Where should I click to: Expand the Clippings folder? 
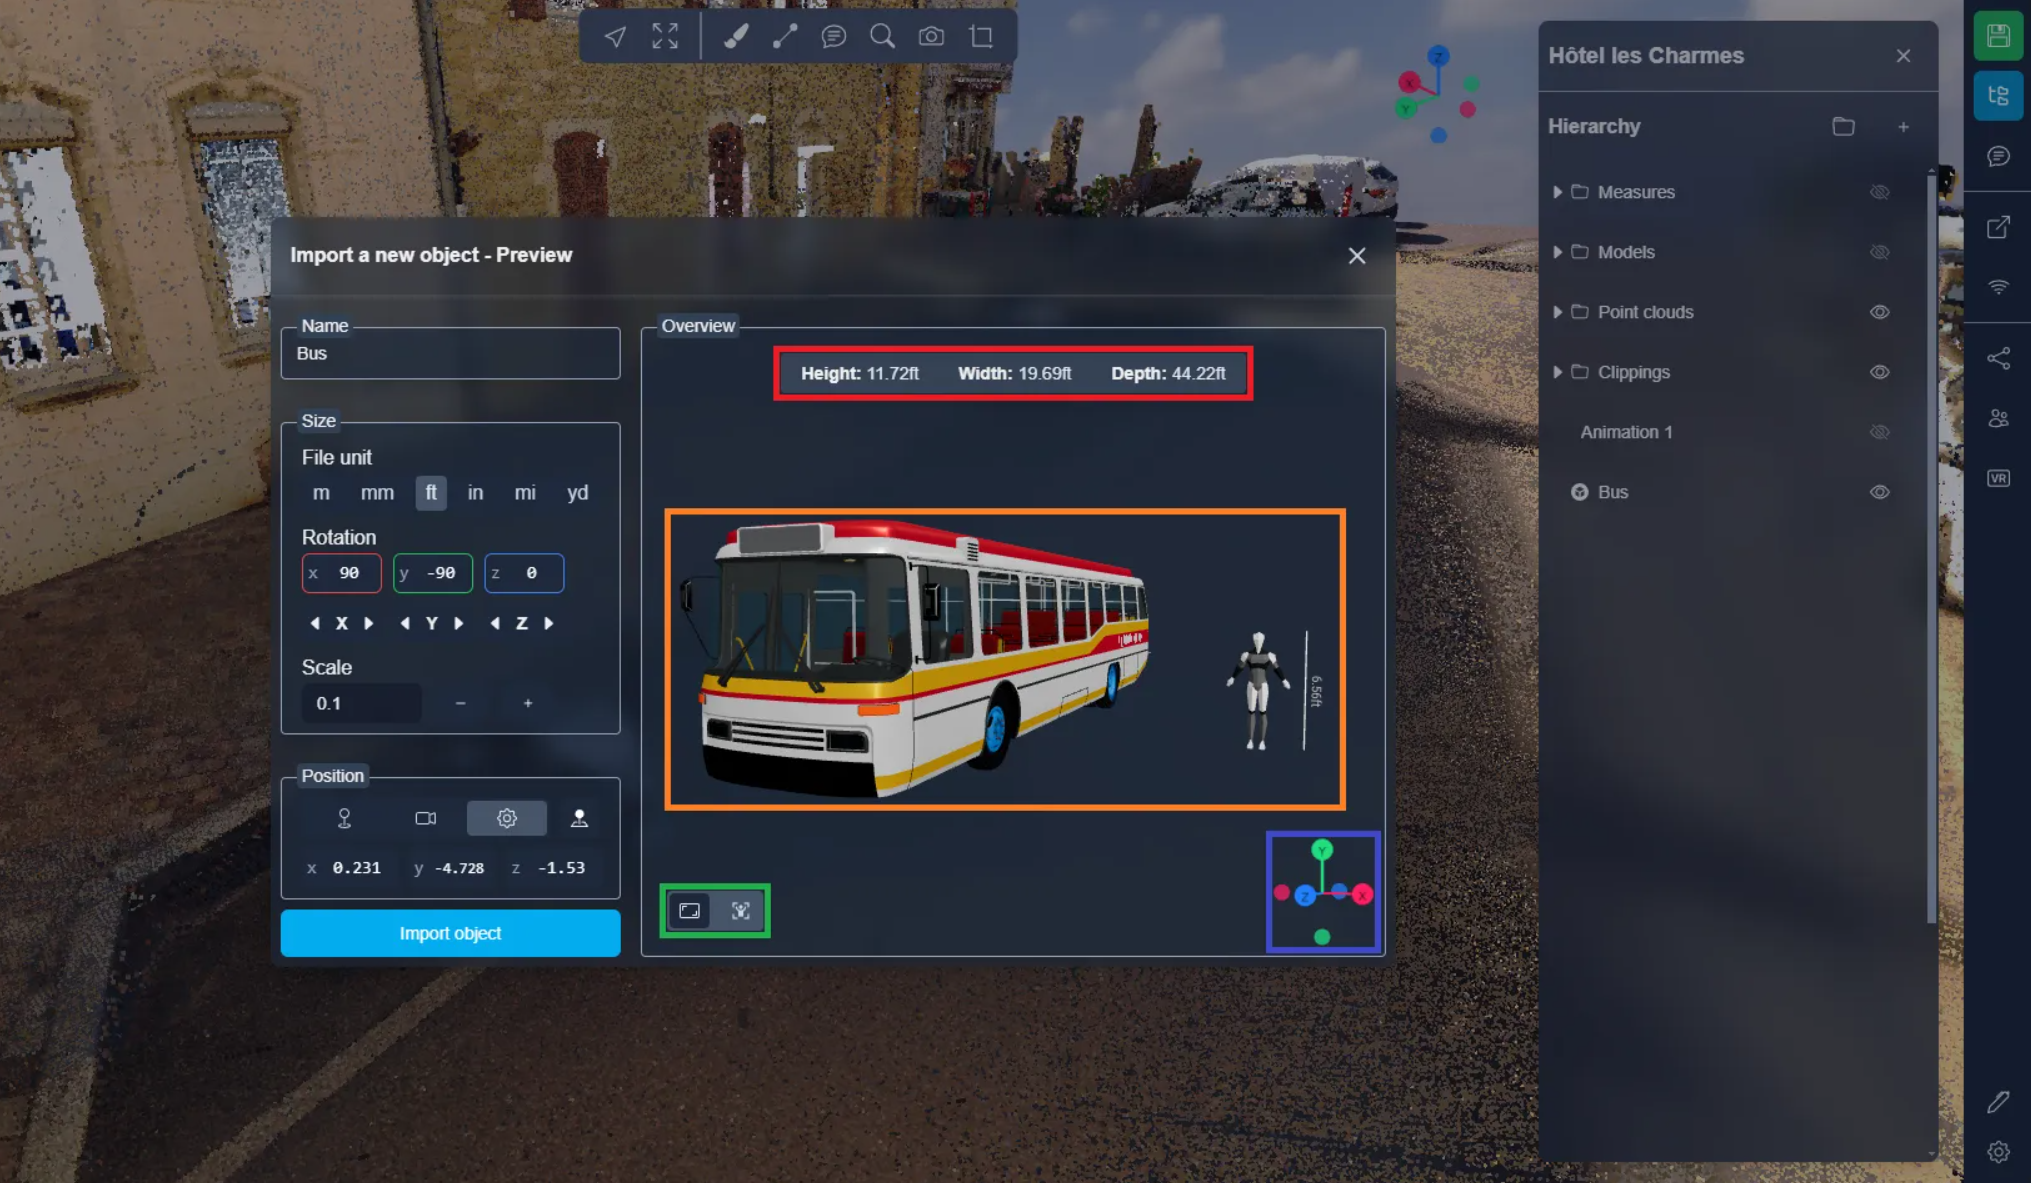click(x=1557, y=372)
